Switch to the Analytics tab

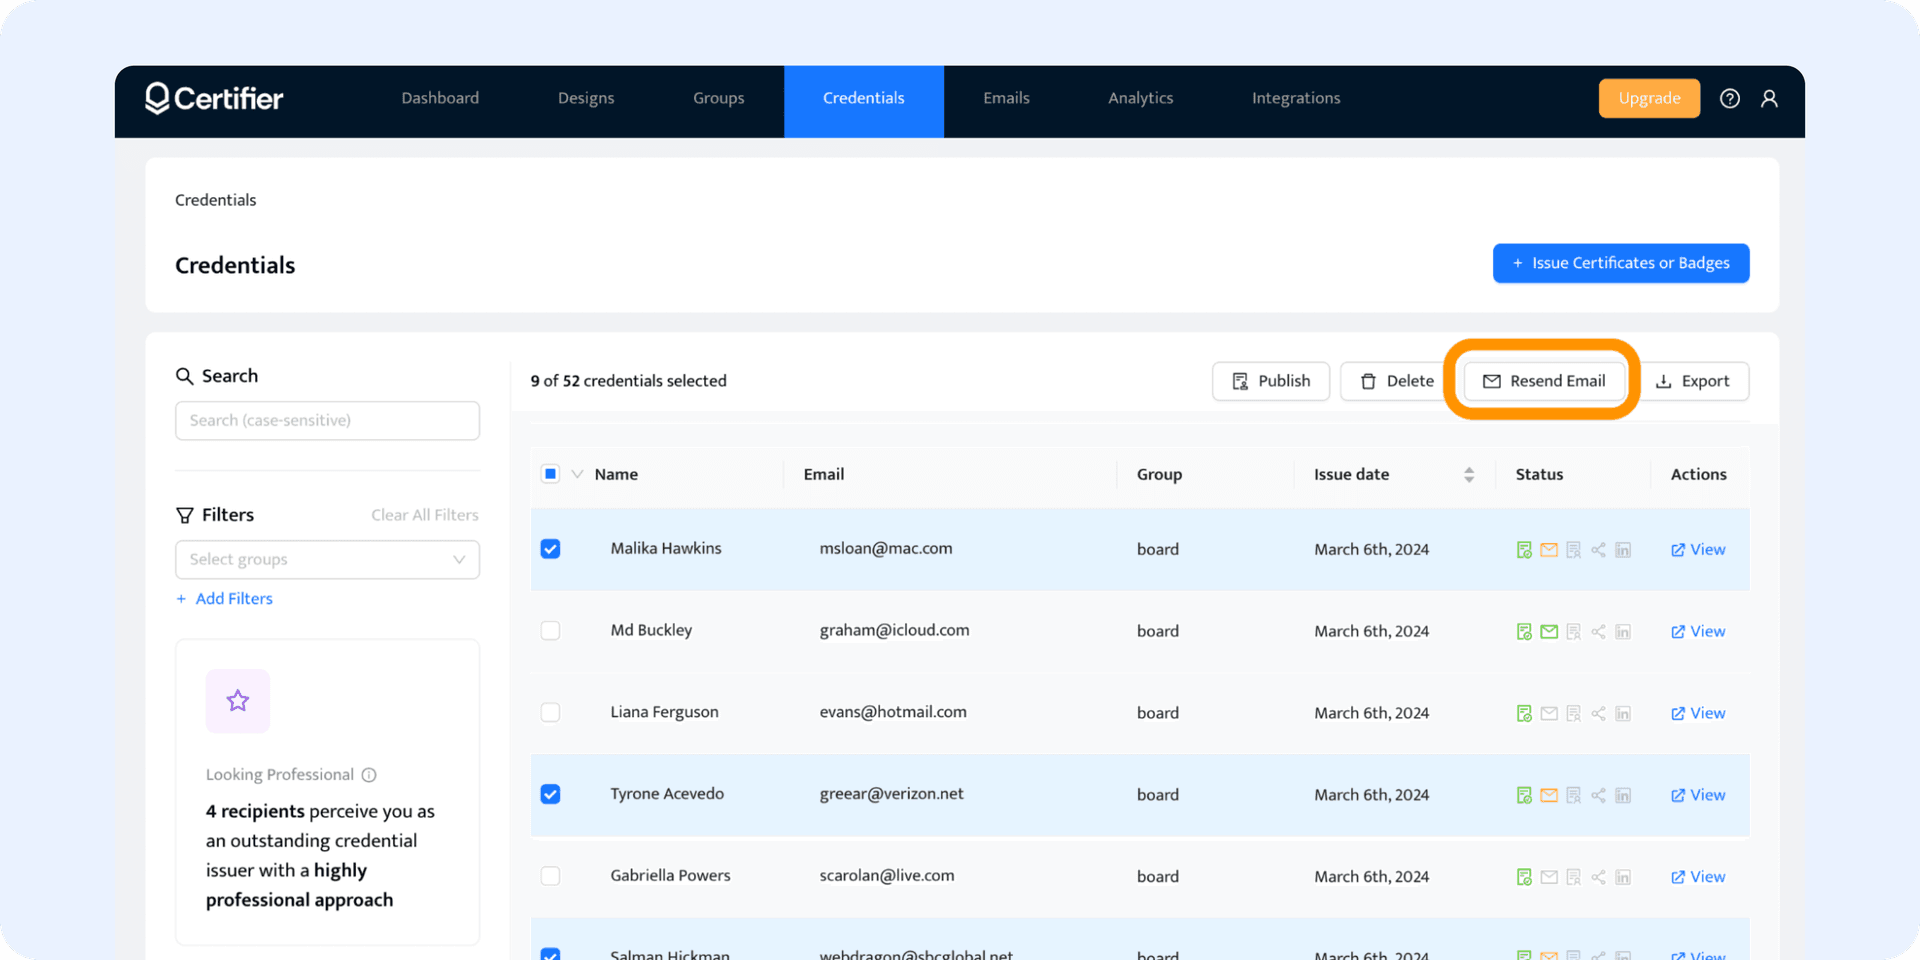(x=1140, y=98)
